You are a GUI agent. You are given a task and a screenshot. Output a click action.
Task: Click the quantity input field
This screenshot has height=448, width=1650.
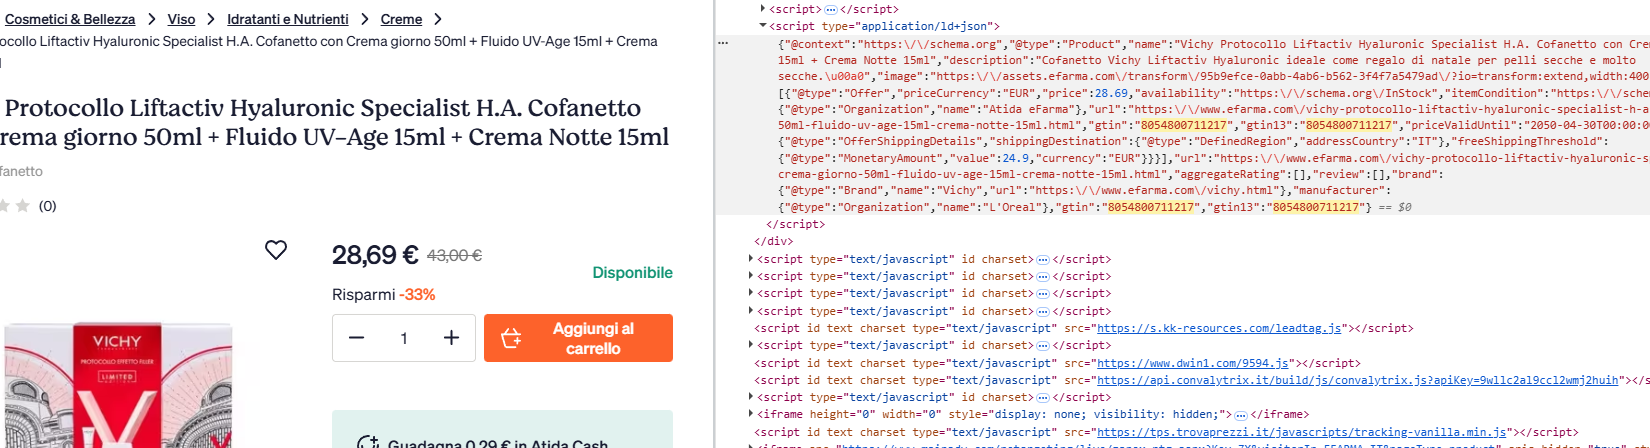[404, 338]
